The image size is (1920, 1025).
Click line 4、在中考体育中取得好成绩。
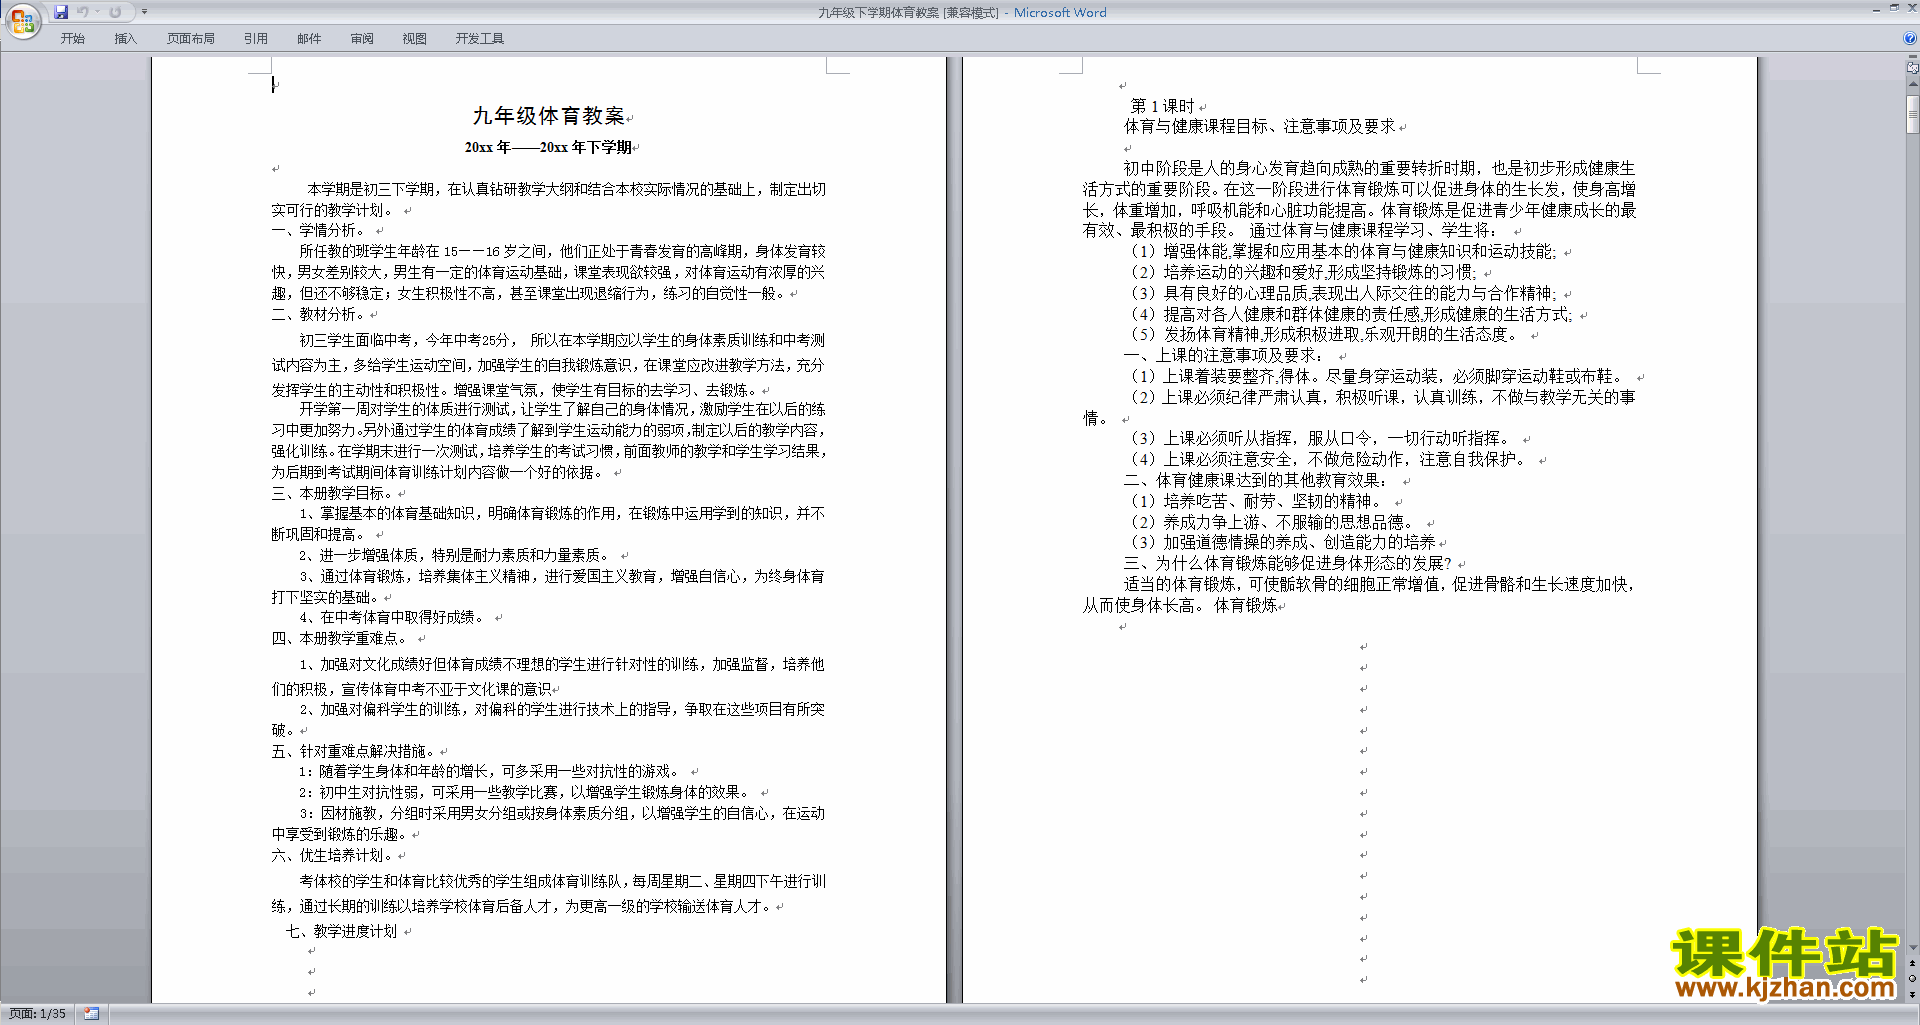pos(393,618)
